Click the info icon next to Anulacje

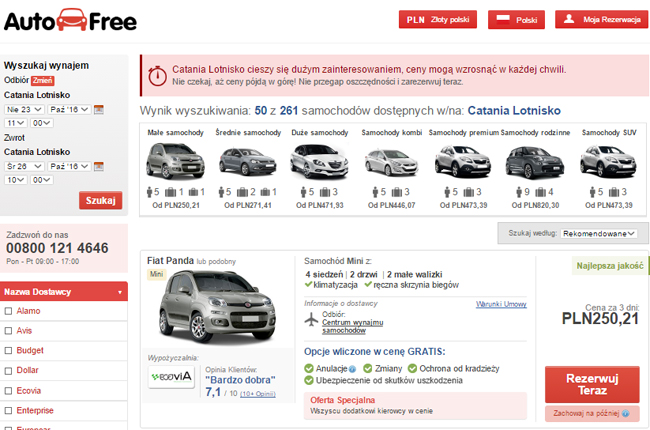pos(352,369)
